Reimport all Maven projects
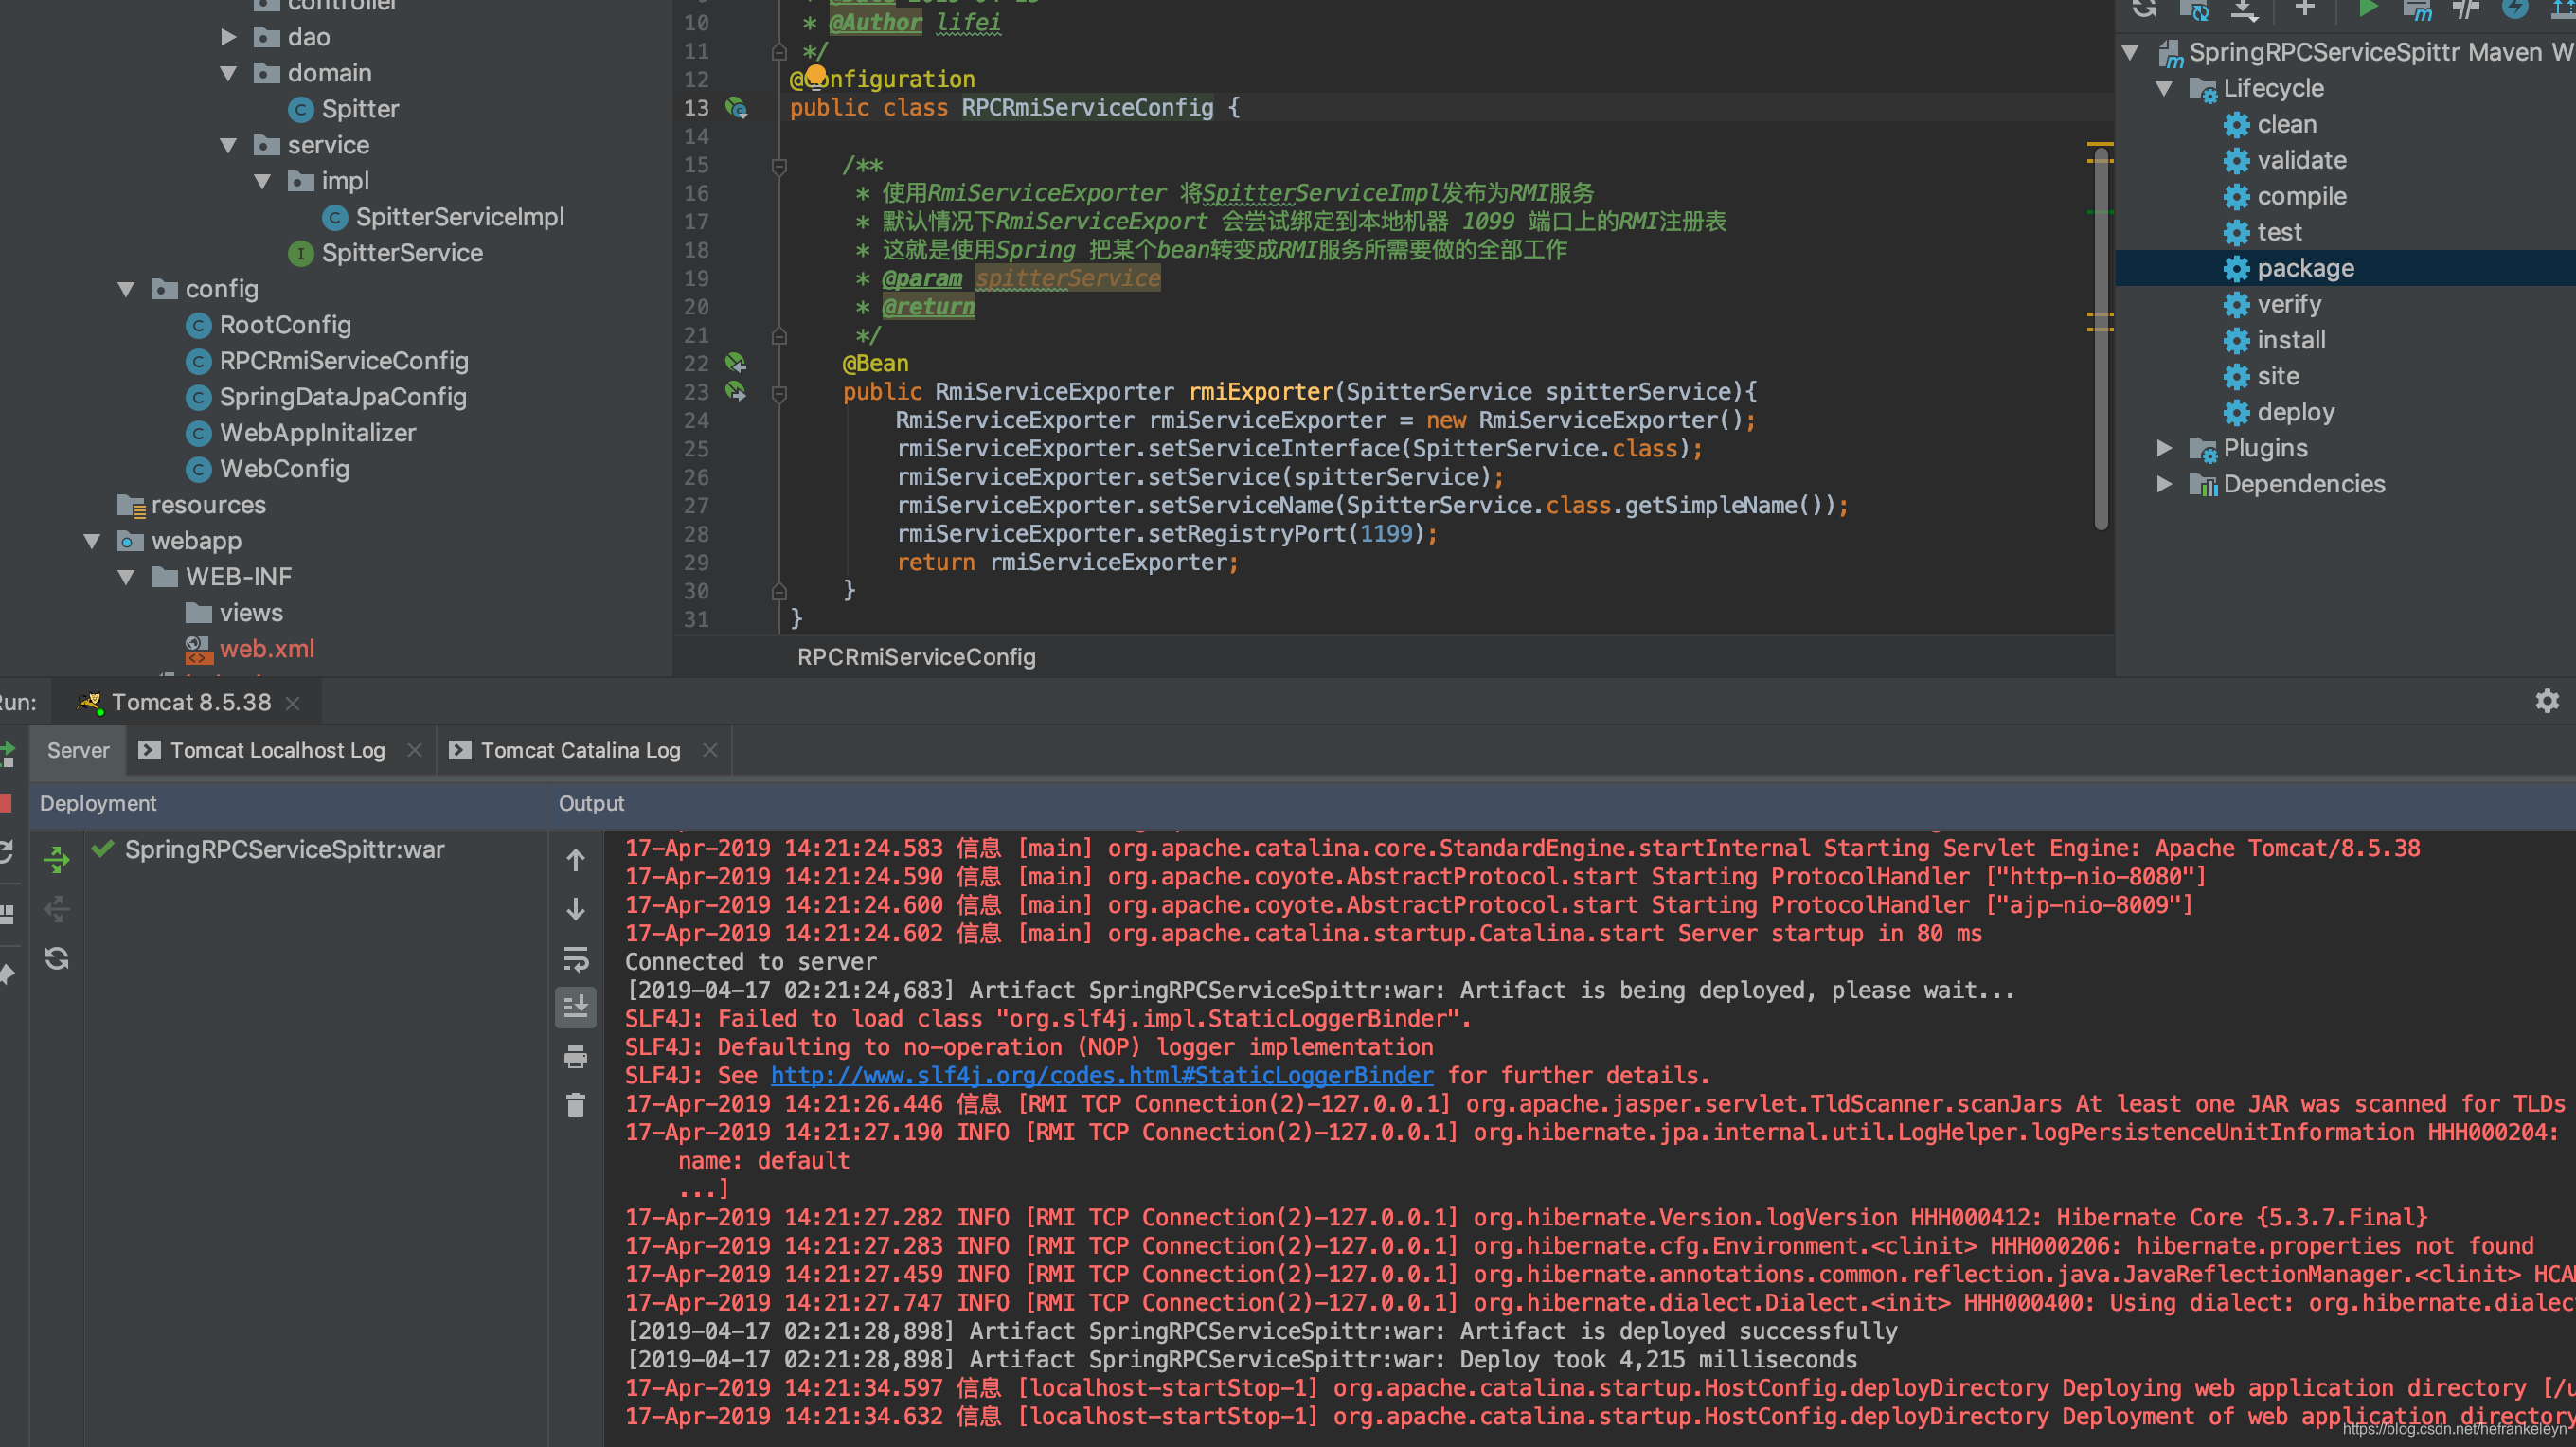Viewport: 2576px width, 1447px height. pos(2144,9)
